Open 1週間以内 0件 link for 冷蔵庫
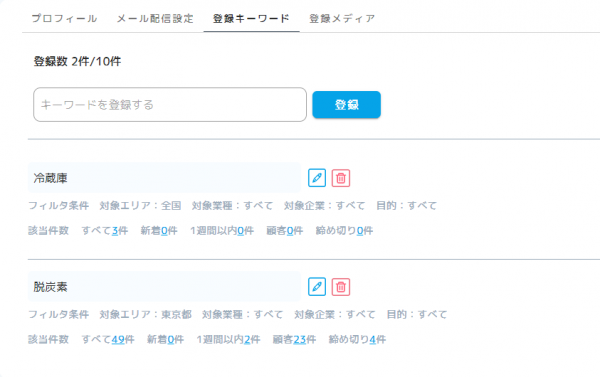Screen dimensions: 600x377 pos(241,231)
